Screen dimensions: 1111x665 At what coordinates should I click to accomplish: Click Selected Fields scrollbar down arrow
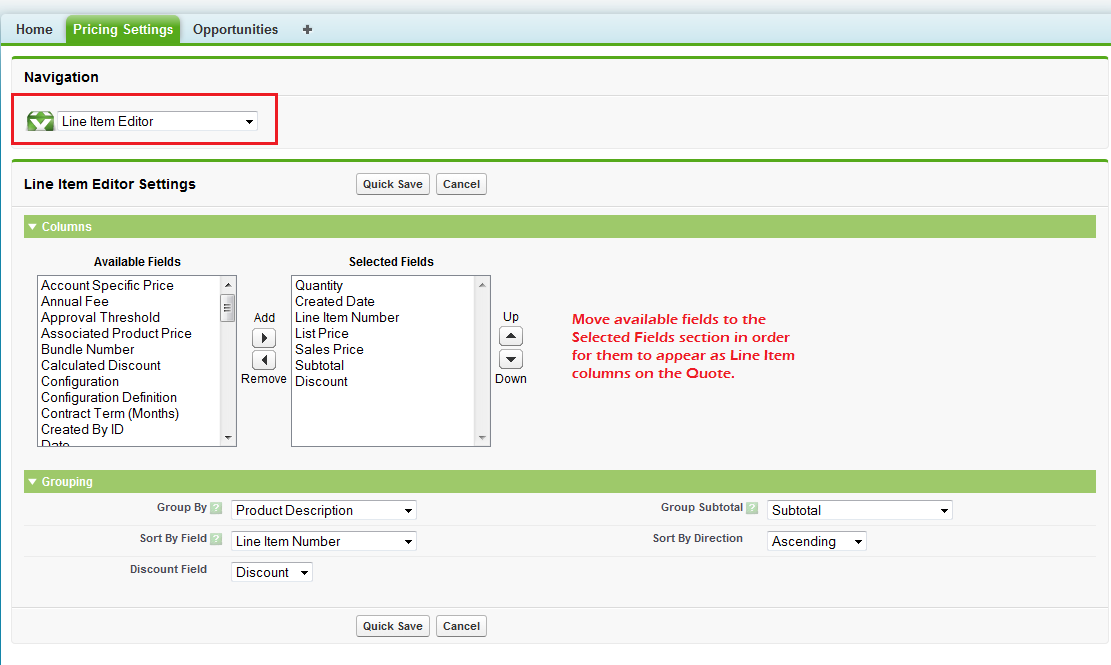(x=482, y=438)
